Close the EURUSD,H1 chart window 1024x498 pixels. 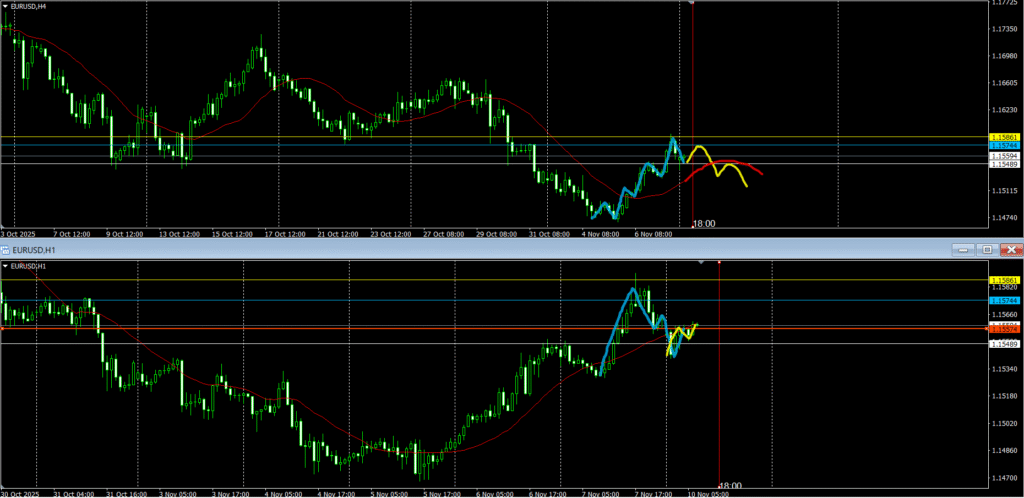(x=1011, y=249)
